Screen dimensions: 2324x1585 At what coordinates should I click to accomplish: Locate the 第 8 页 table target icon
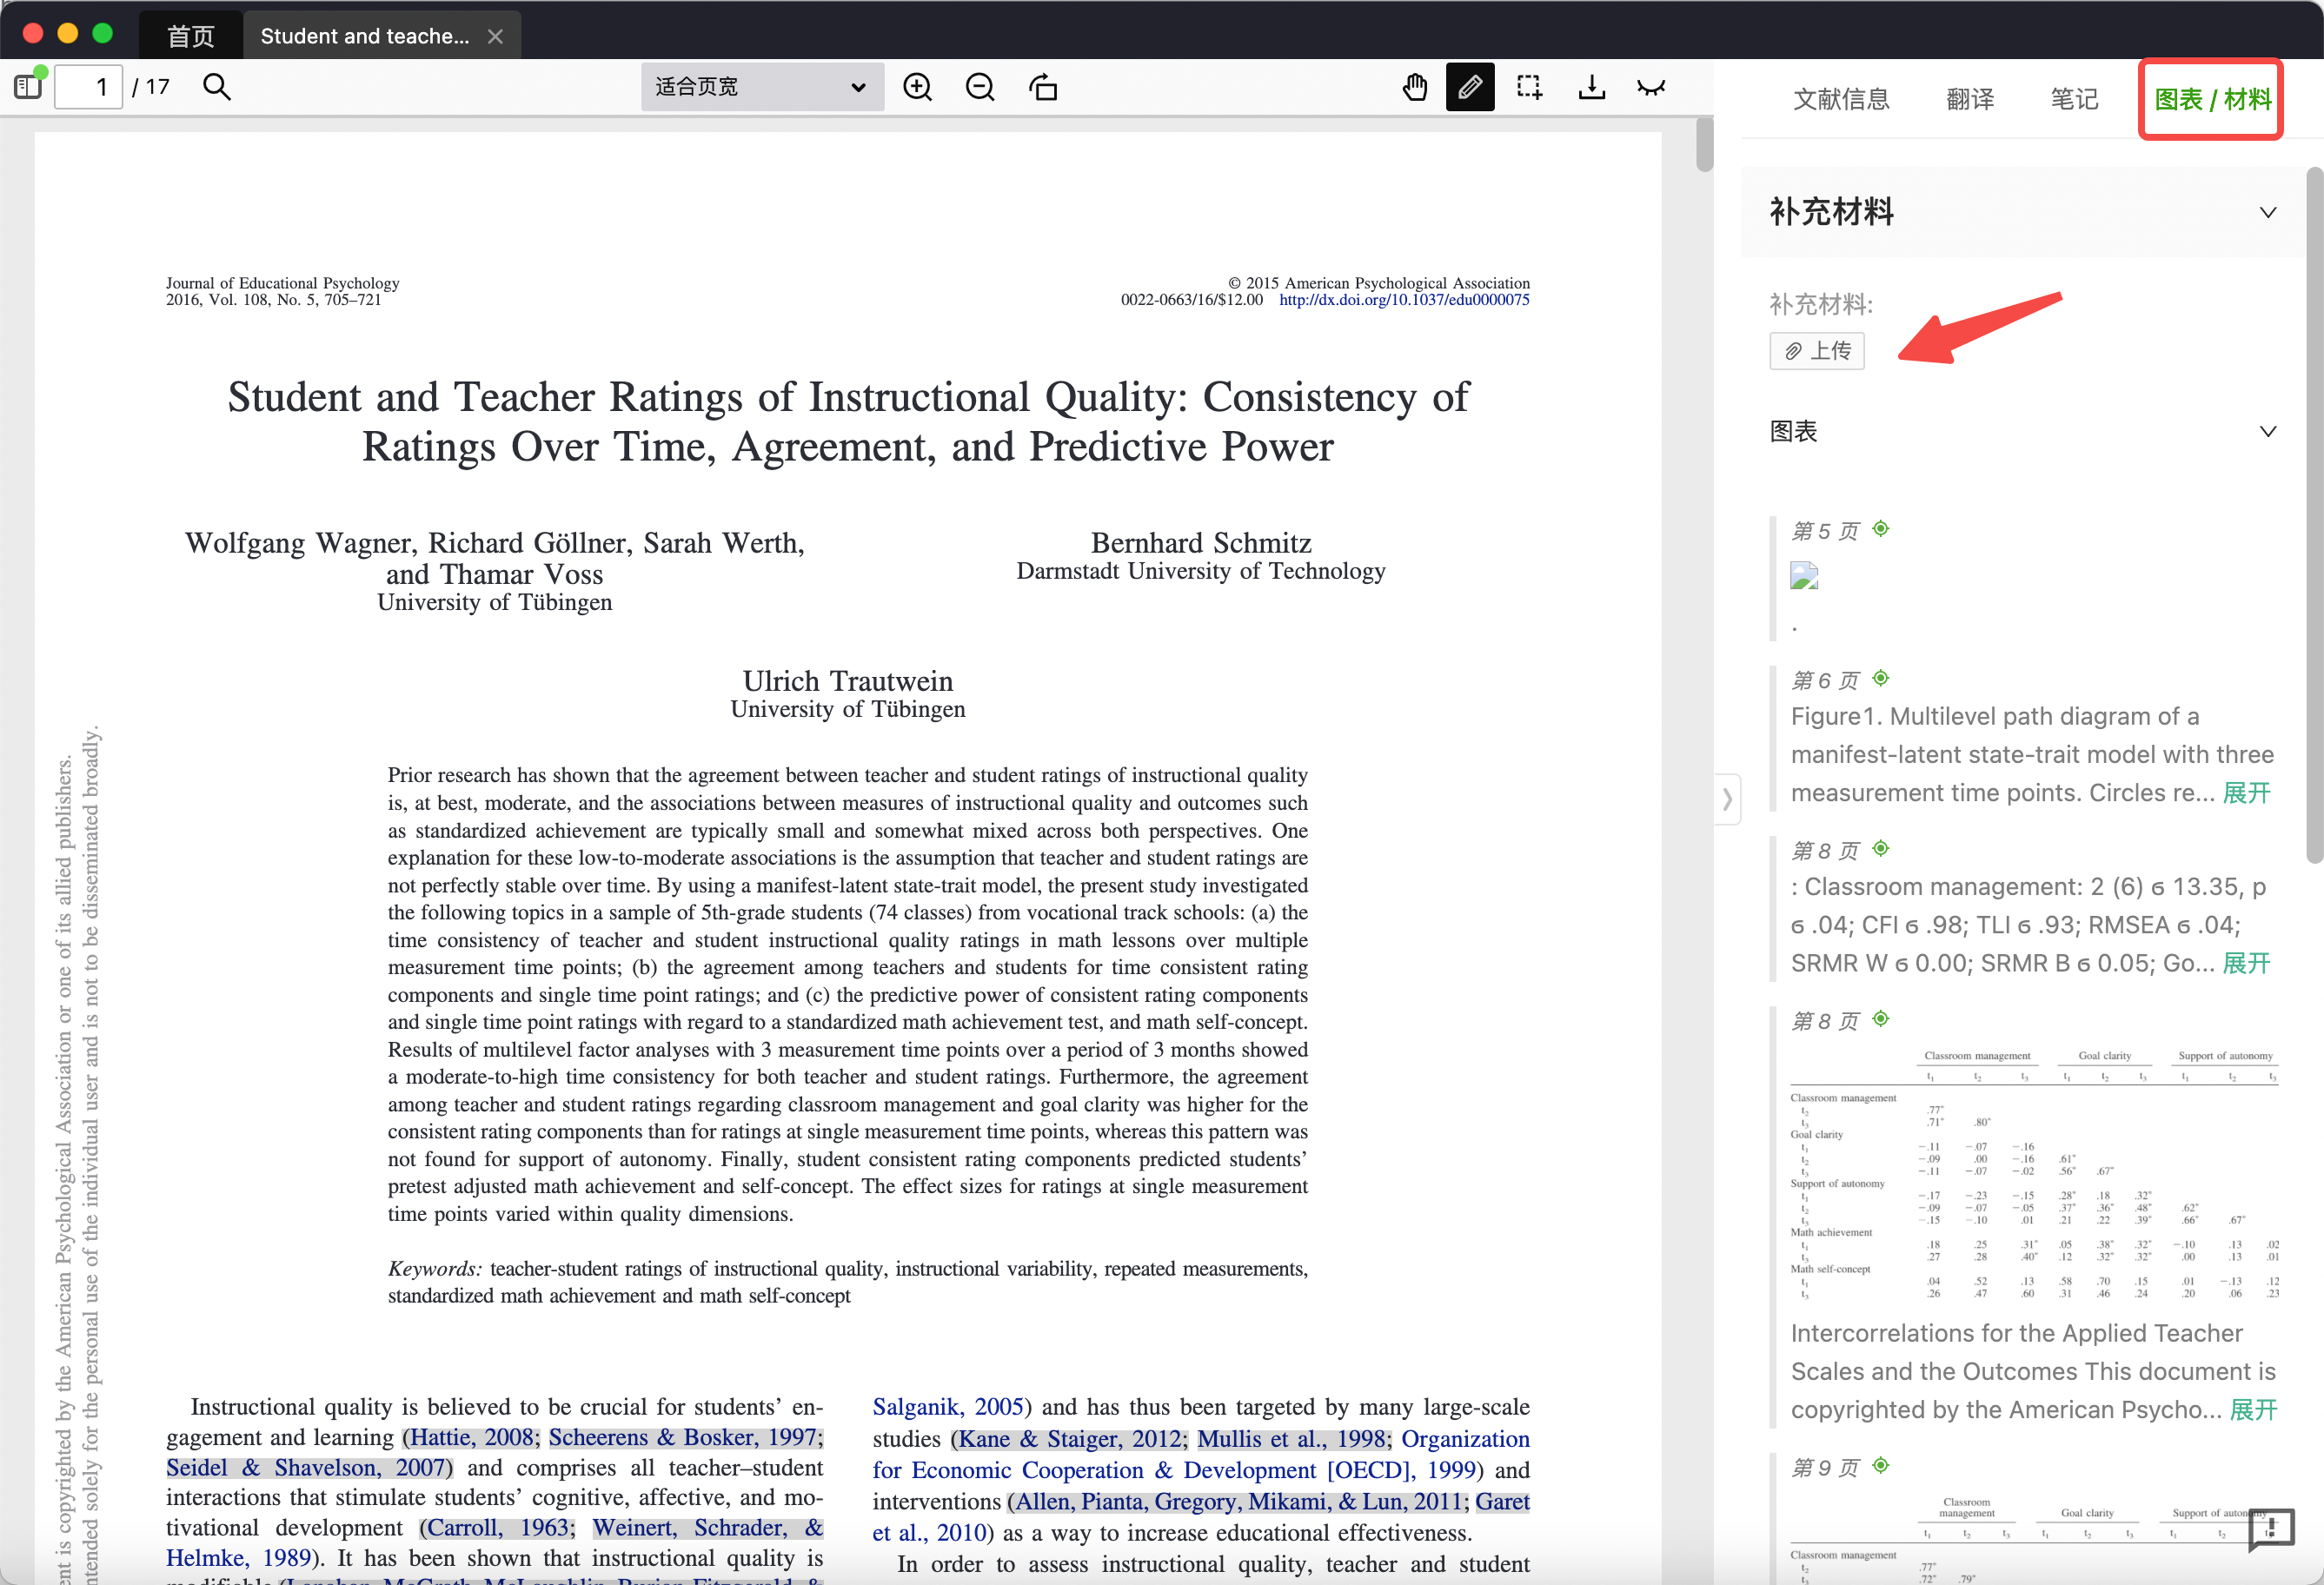click(x=1880, y=1018)
